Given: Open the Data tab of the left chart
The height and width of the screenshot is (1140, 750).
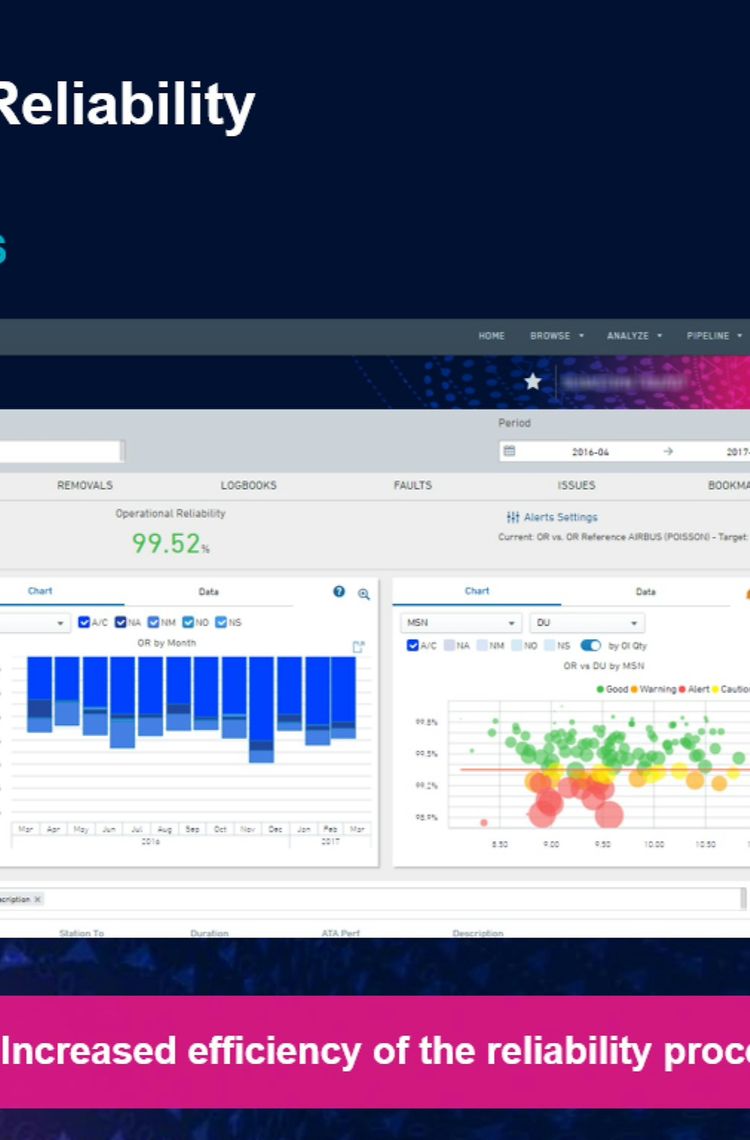Looking at the screenshot, I should click(208, 592).
